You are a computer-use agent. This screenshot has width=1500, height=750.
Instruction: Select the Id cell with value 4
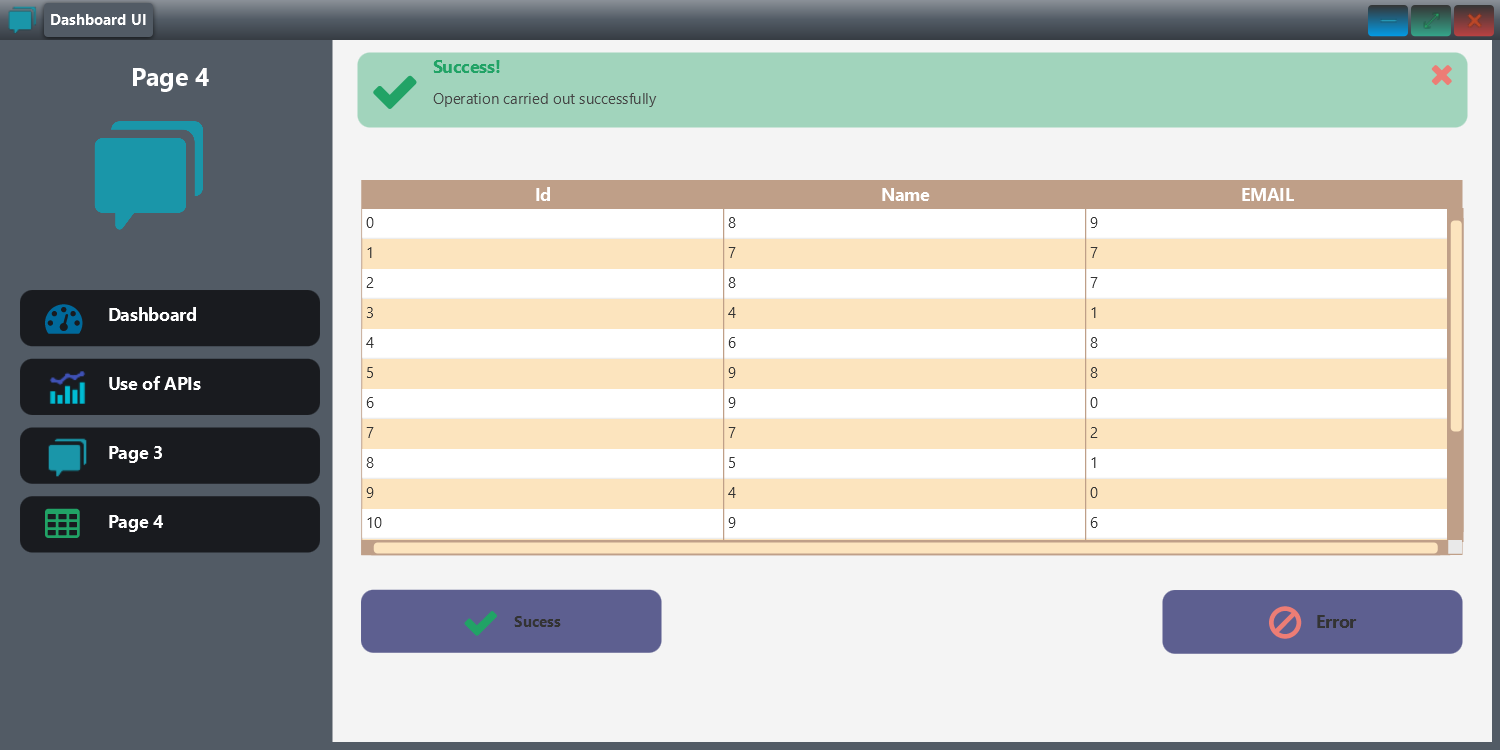pyautogui.click(x=543, y=344)
